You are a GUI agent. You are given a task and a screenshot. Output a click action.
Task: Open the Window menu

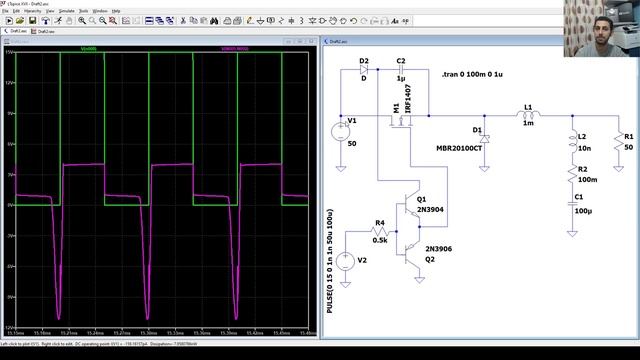coord(100,11)
